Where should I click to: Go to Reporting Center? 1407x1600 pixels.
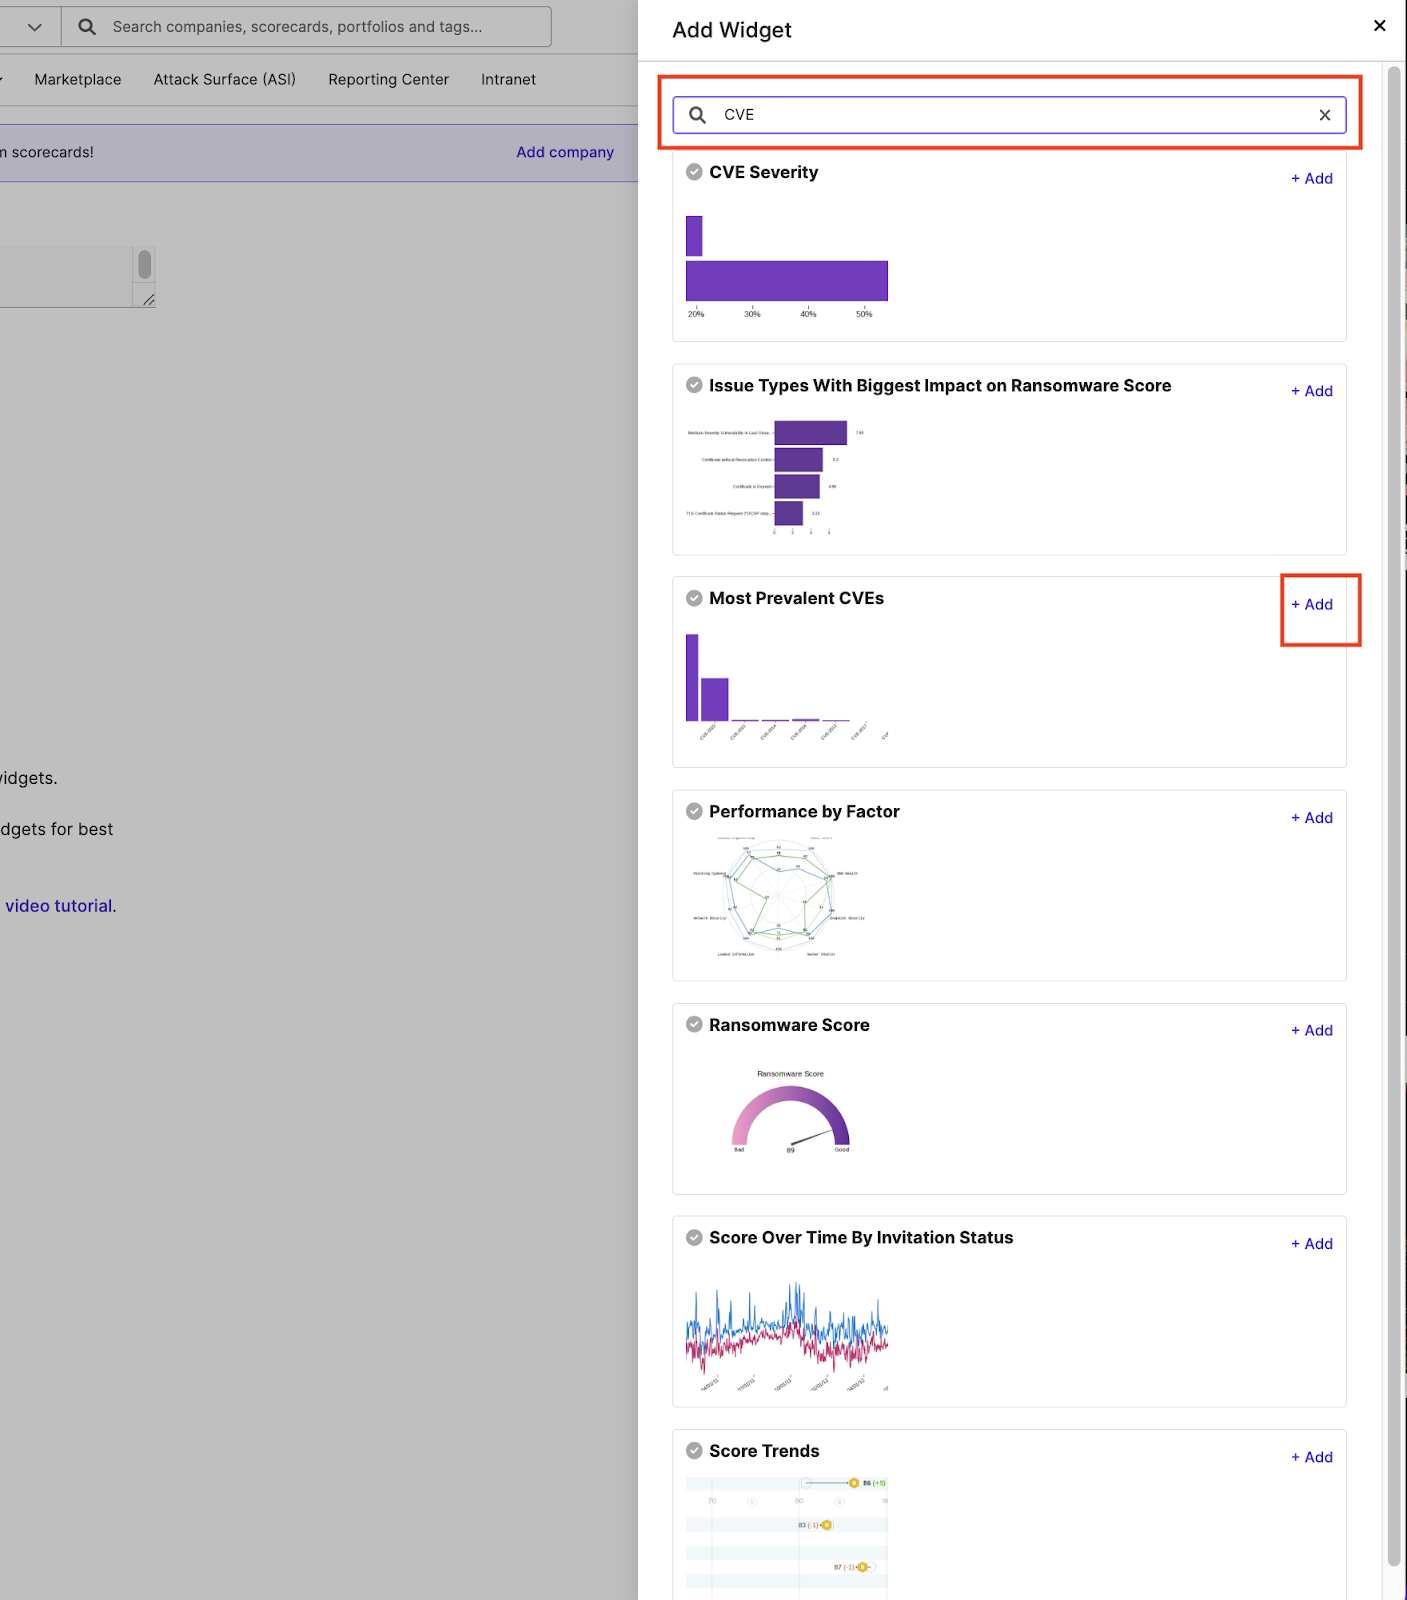click(388, 79)
